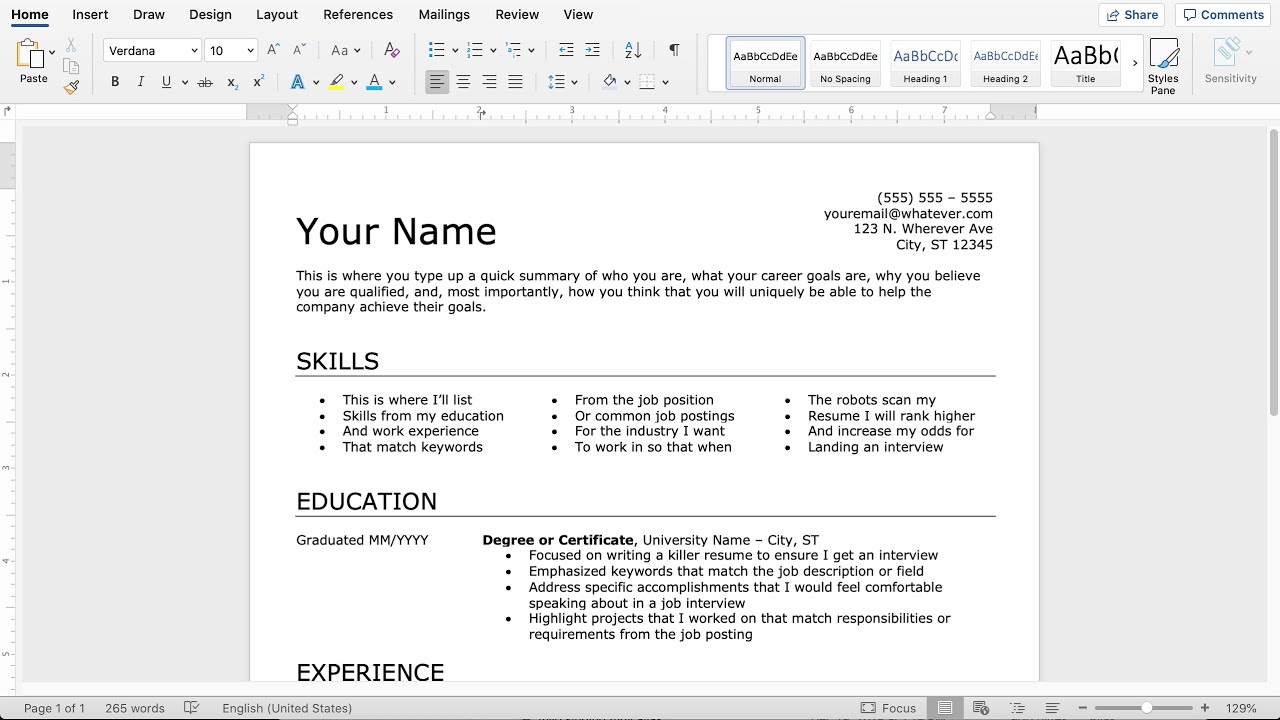Sort text A to Z
This screenshot has height=720, width=1280.
[633, 50]
